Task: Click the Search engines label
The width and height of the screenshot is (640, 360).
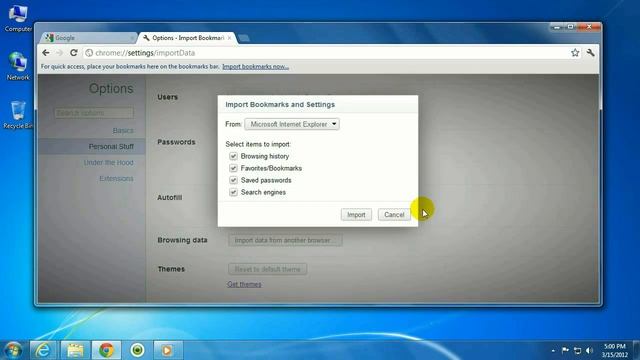Action: 263,192
